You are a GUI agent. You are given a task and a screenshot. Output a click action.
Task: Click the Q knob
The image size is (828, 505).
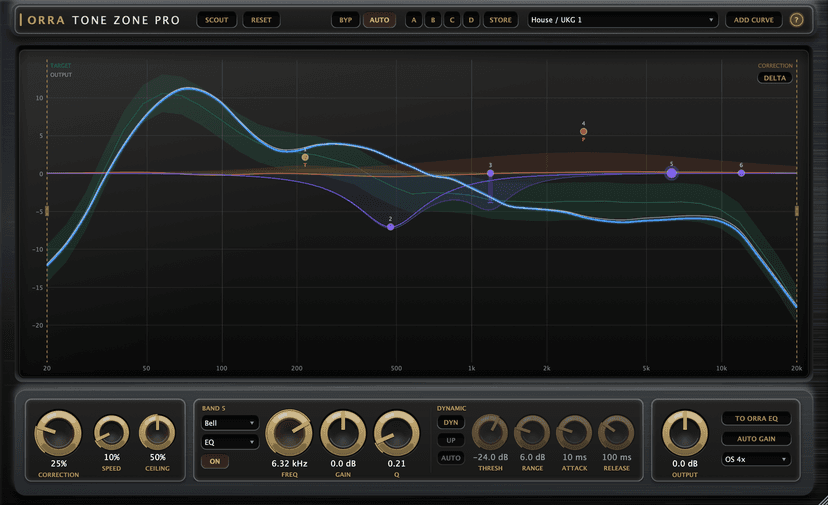point(397,433)
